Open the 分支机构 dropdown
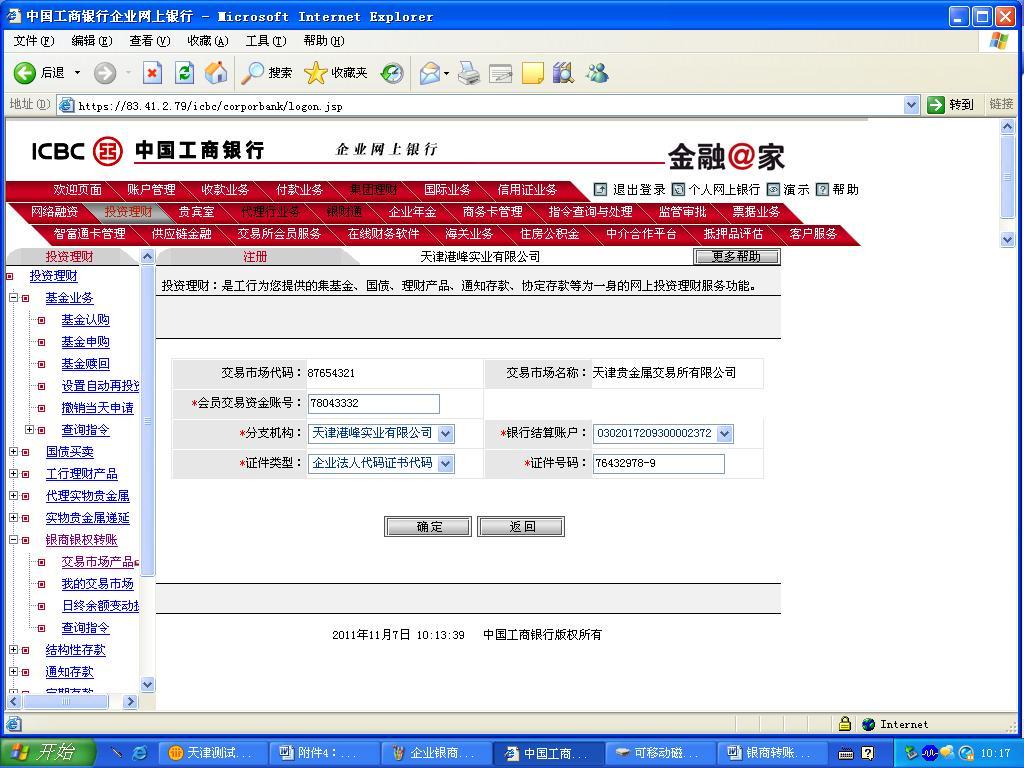 [446, 434]
